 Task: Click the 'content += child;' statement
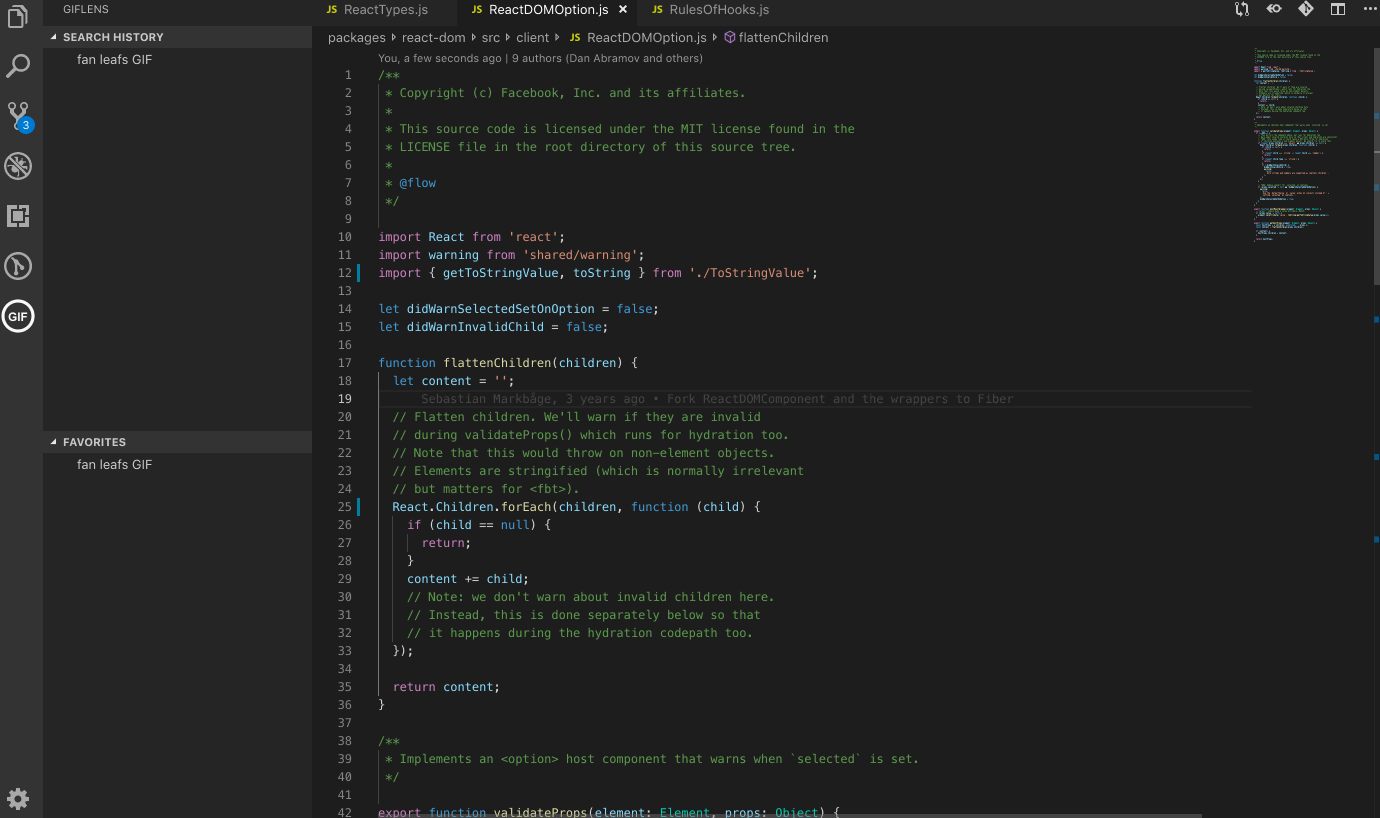pos(467,579)
